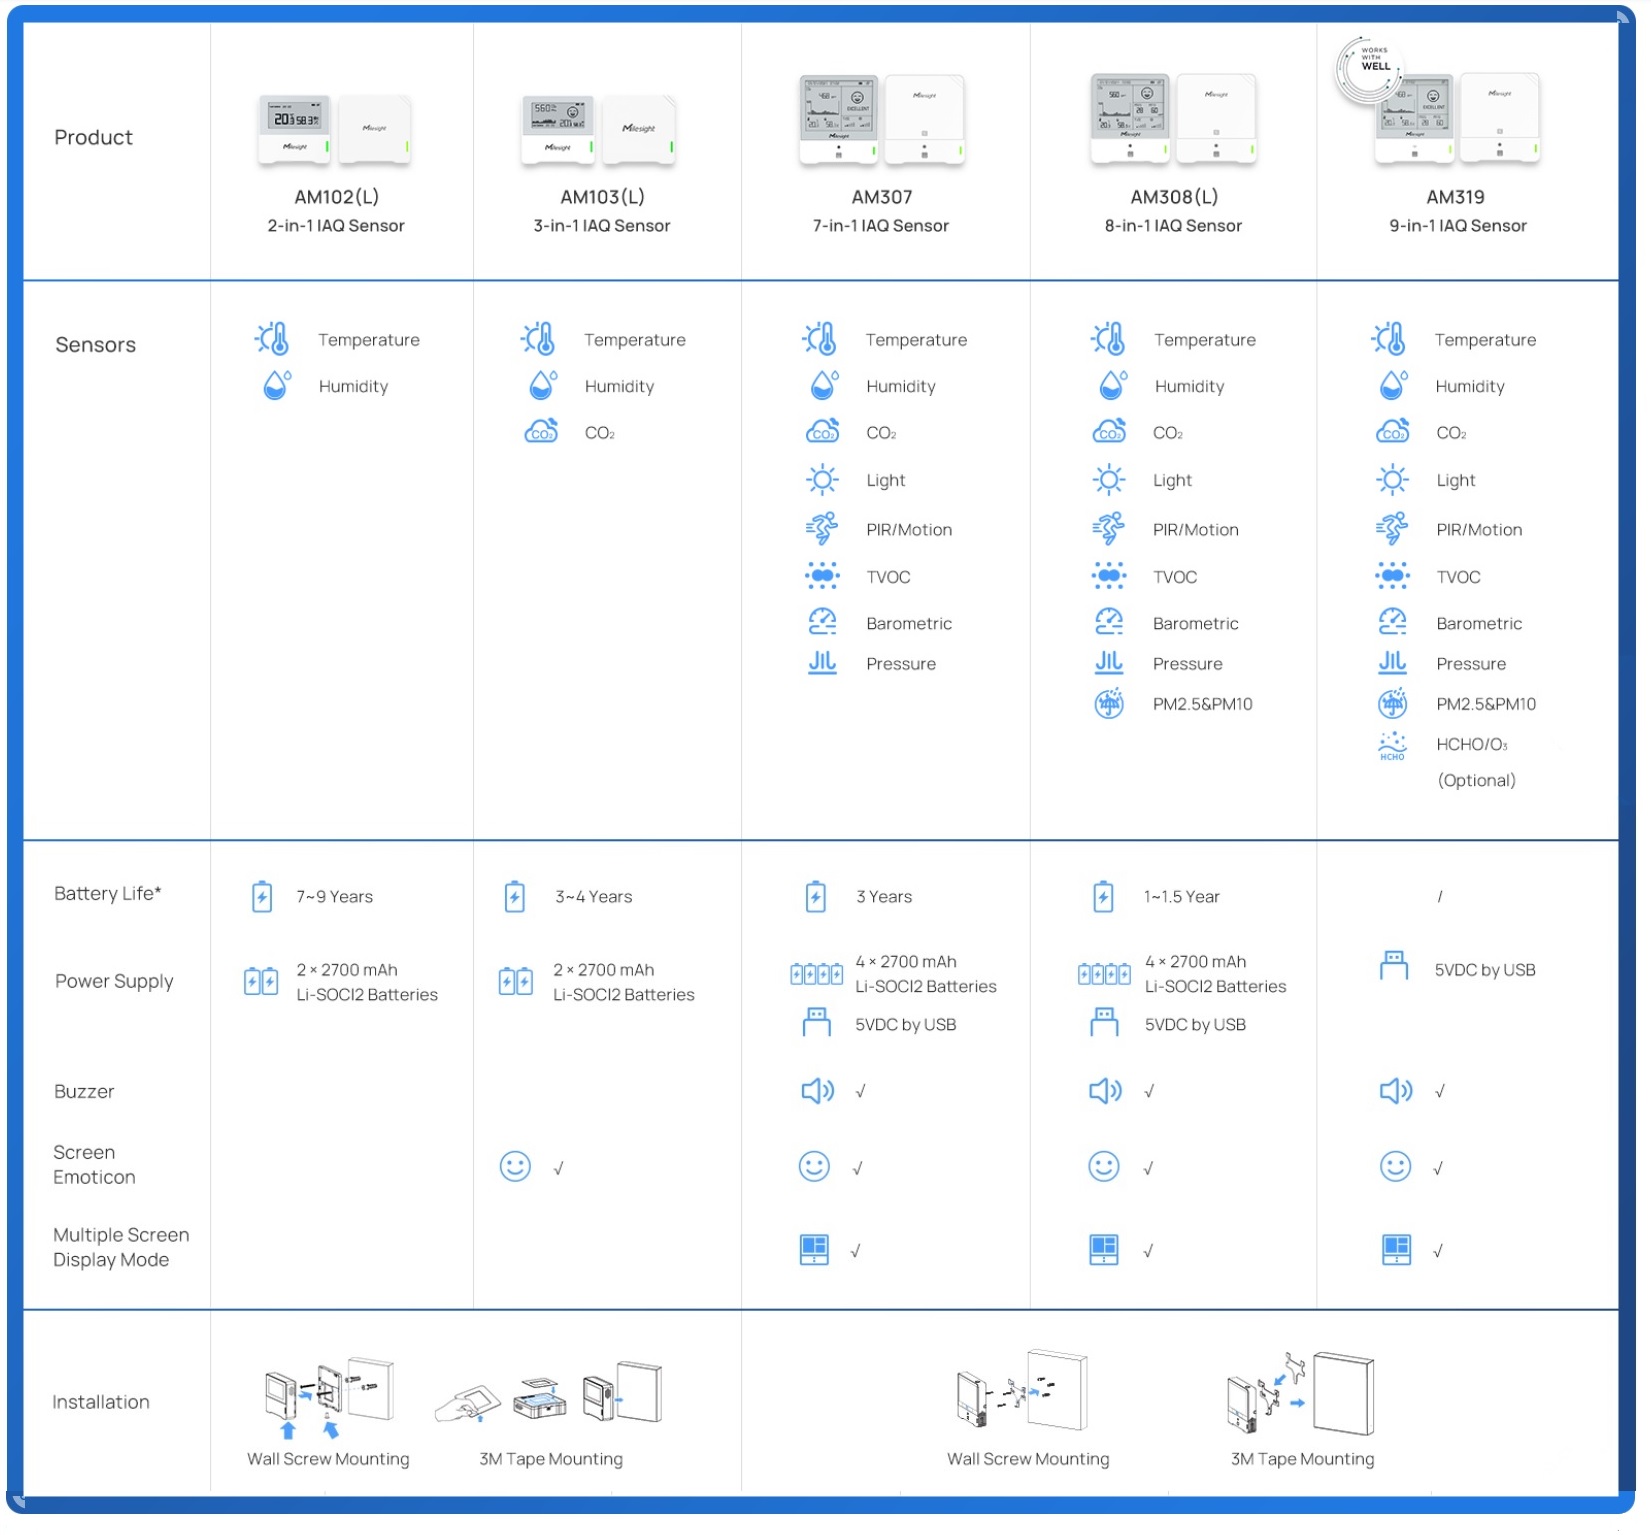
Task: Click the AM103(L) product name
Action: tap(602, 198)
